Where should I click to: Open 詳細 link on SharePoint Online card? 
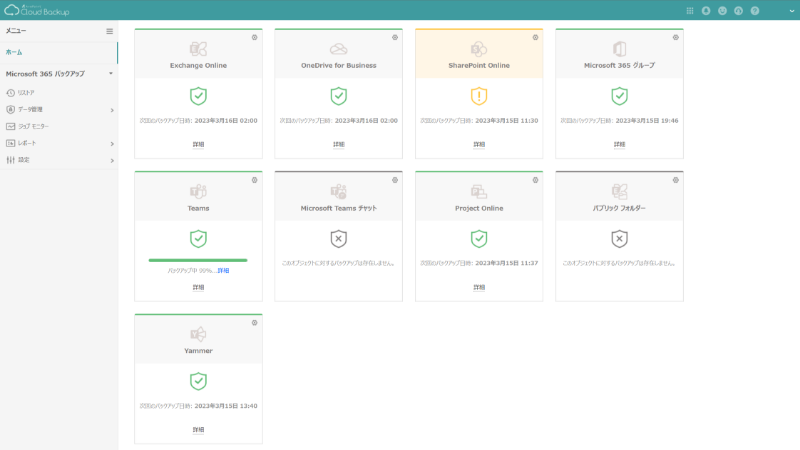(479, 144)
